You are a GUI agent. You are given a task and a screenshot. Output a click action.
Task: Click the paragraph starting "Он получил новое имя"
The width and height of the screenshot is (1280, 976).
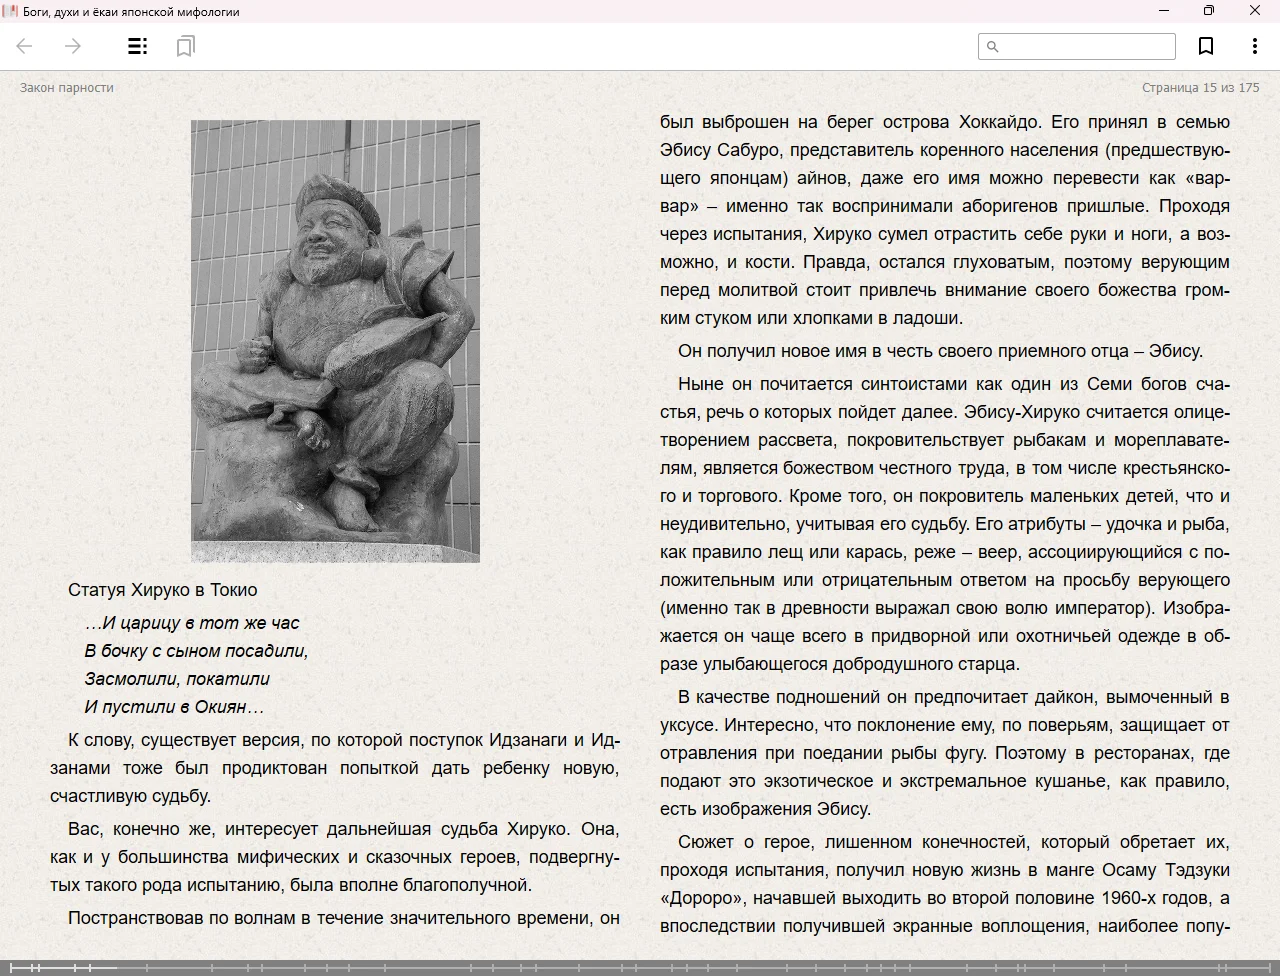coord(940,351)
